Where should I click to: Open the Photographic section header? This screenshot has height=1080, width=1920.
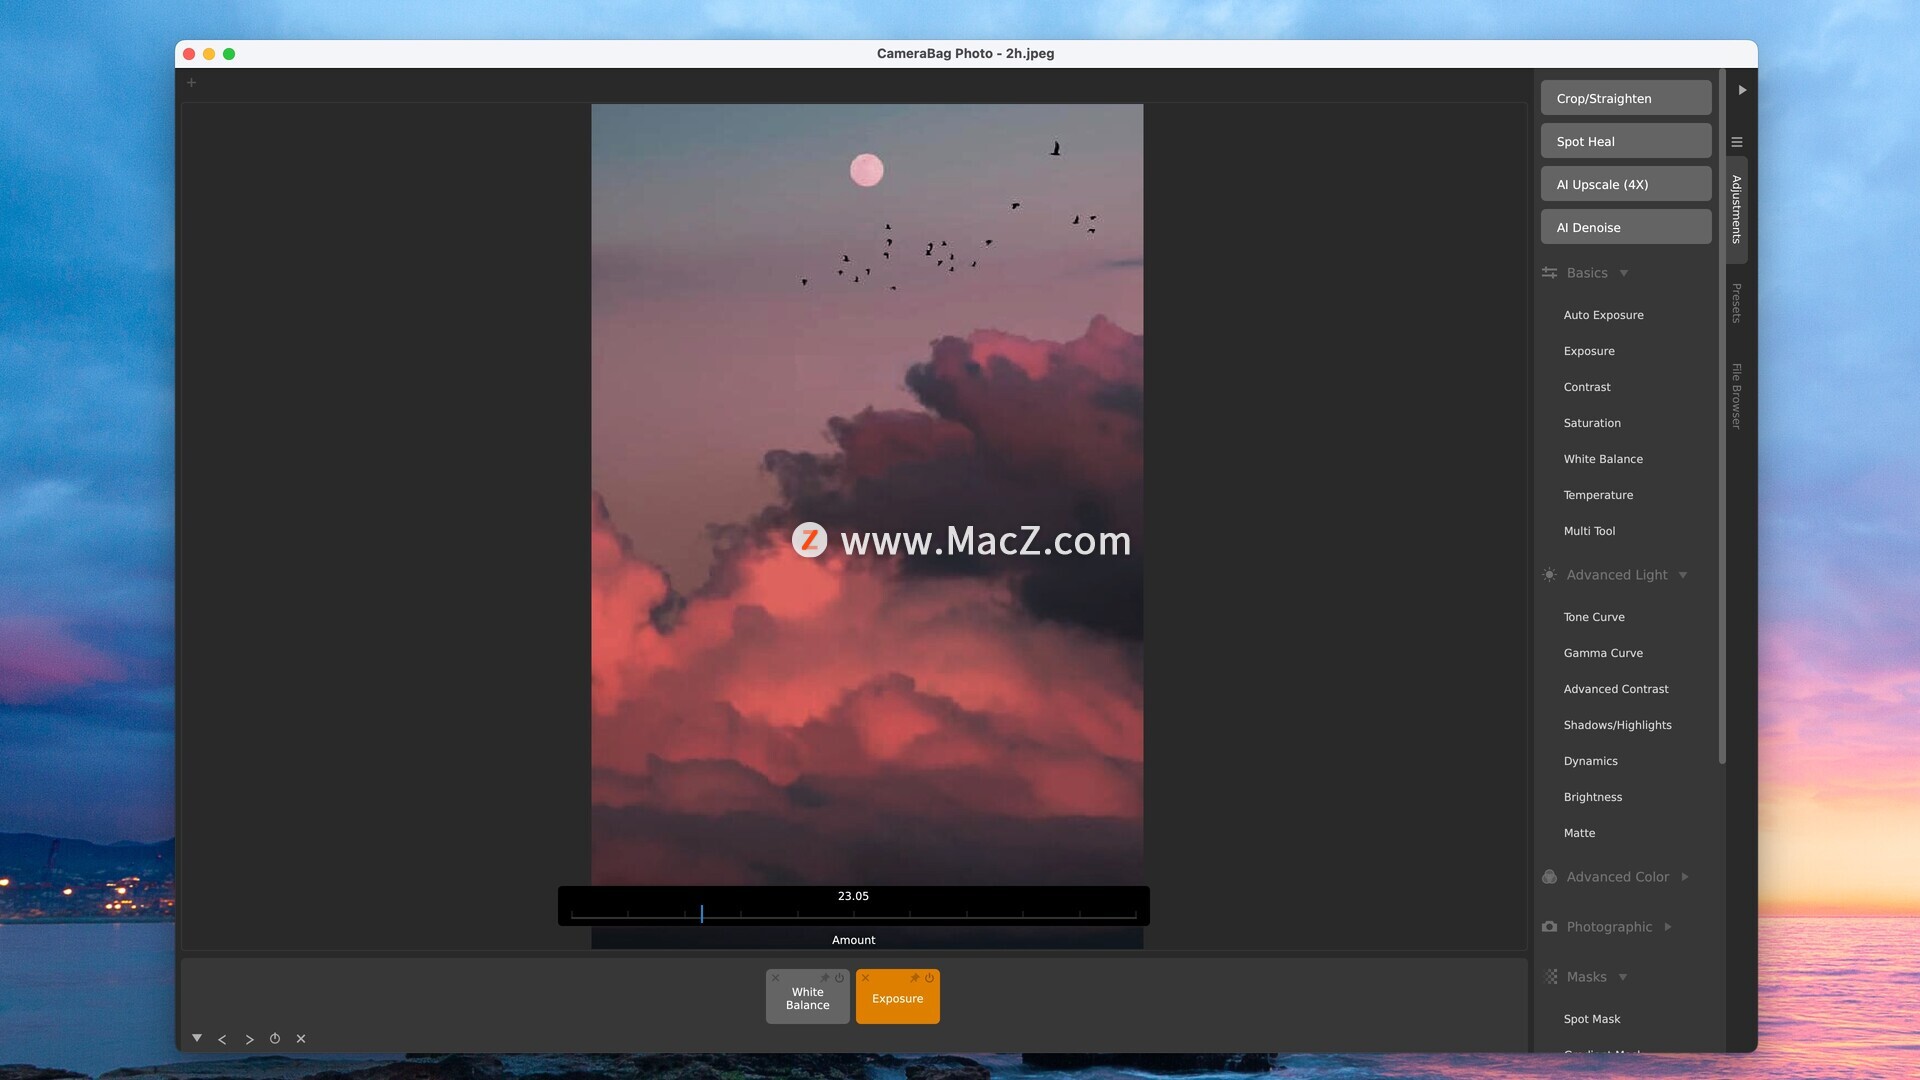point(1609,927)
